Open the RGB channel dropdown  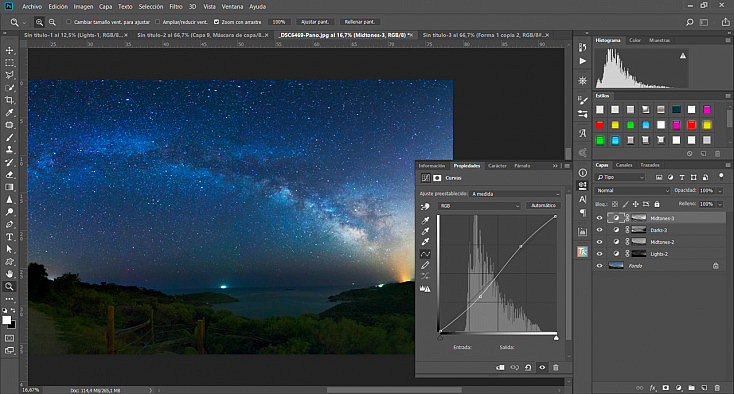[x=479, y=206]
